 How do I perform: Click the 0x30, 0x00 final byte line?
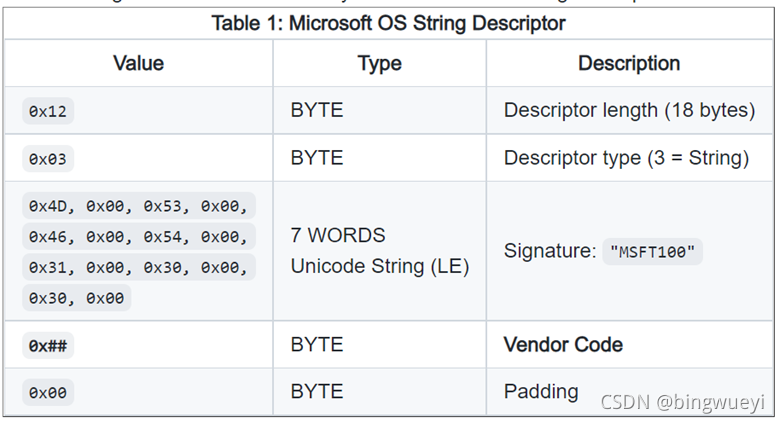tap(76, 297)
